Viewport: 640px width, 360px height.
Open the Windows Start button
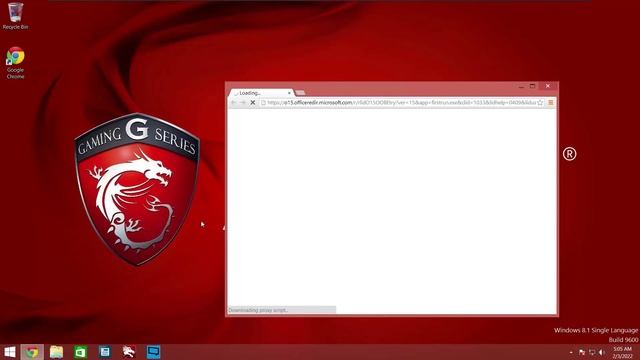click(10, 352)
